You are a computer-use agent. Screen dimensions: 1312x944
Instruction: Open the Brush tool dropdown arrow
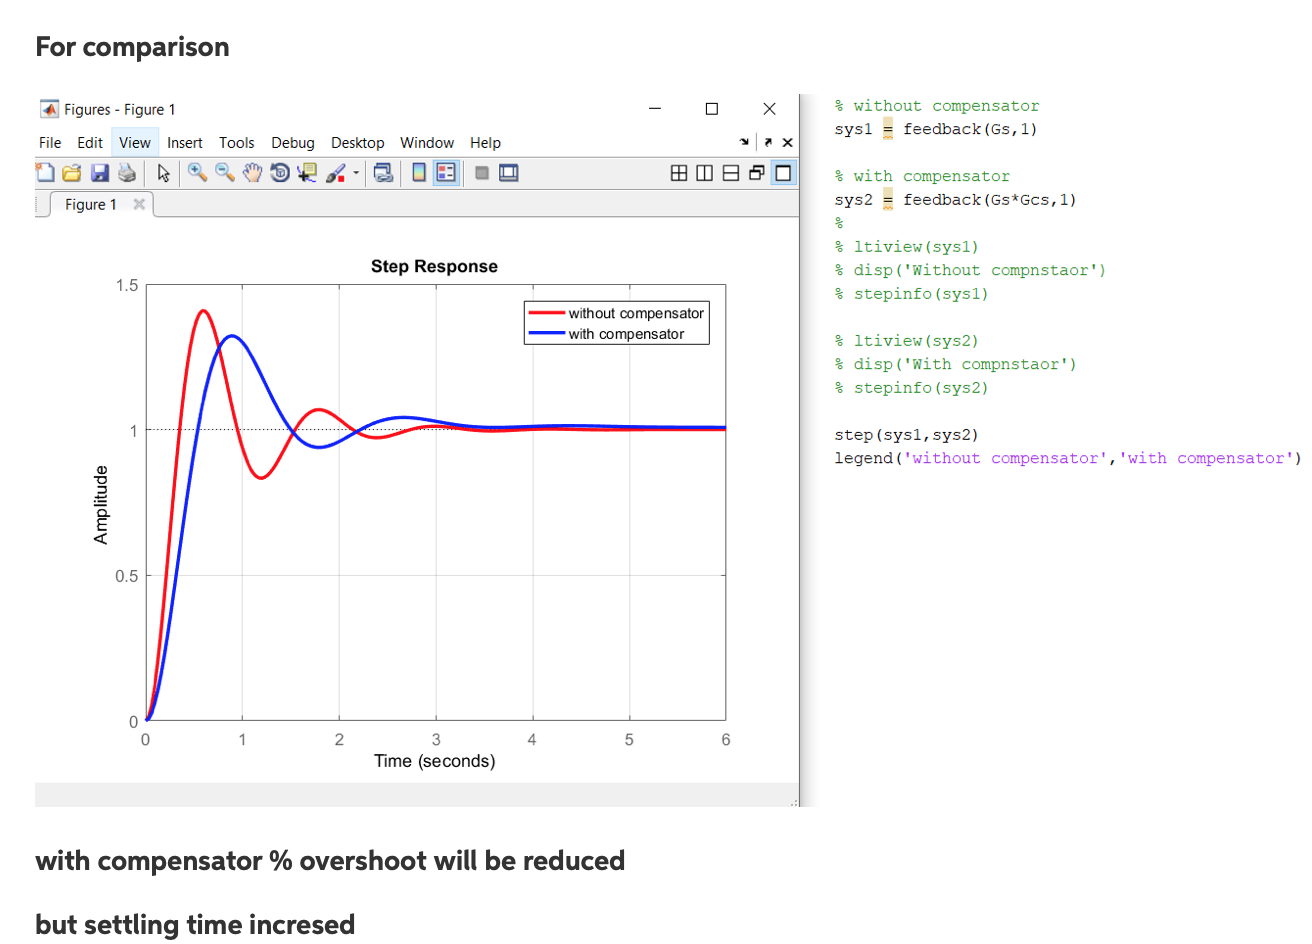355,172
